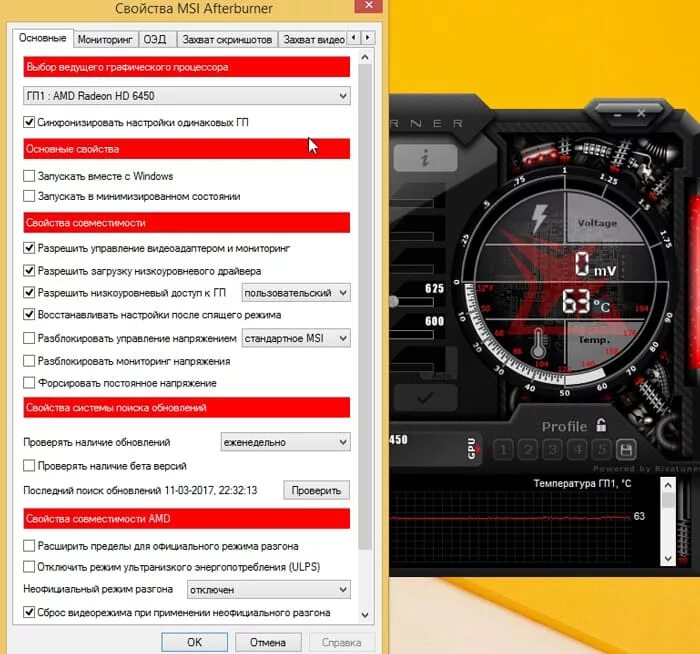Select profile slot 4 in Afterburner
Screen dimensions: 700x654
(x=578, y=450)
